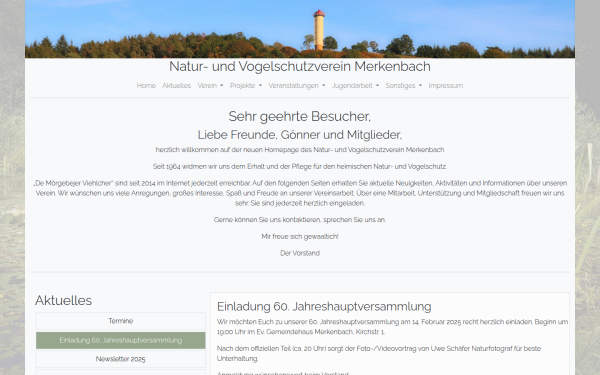The width and height of the screenshot is (600, 375).
Task: Click the text Mir freue sich gewaaltich!
Action: click(300, 236)
